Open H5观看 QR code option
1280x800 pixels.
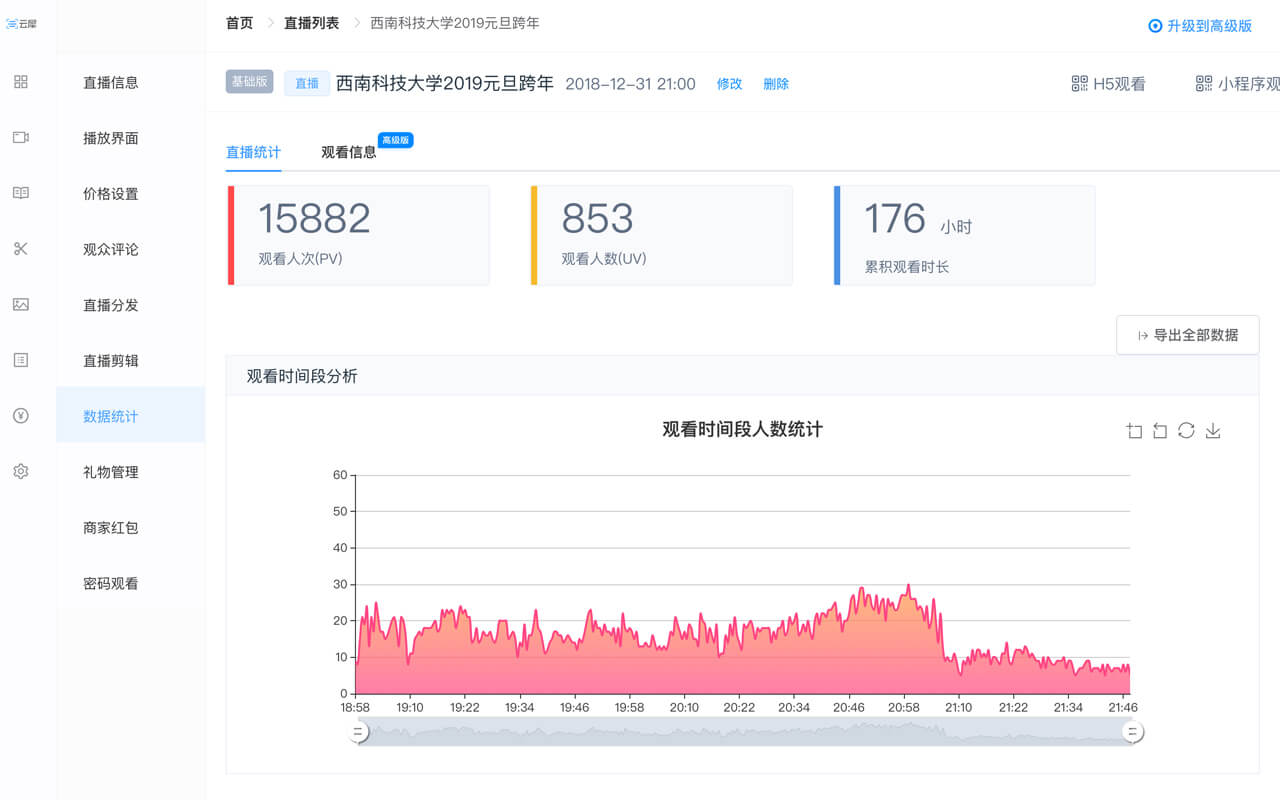click(1108, 84)
